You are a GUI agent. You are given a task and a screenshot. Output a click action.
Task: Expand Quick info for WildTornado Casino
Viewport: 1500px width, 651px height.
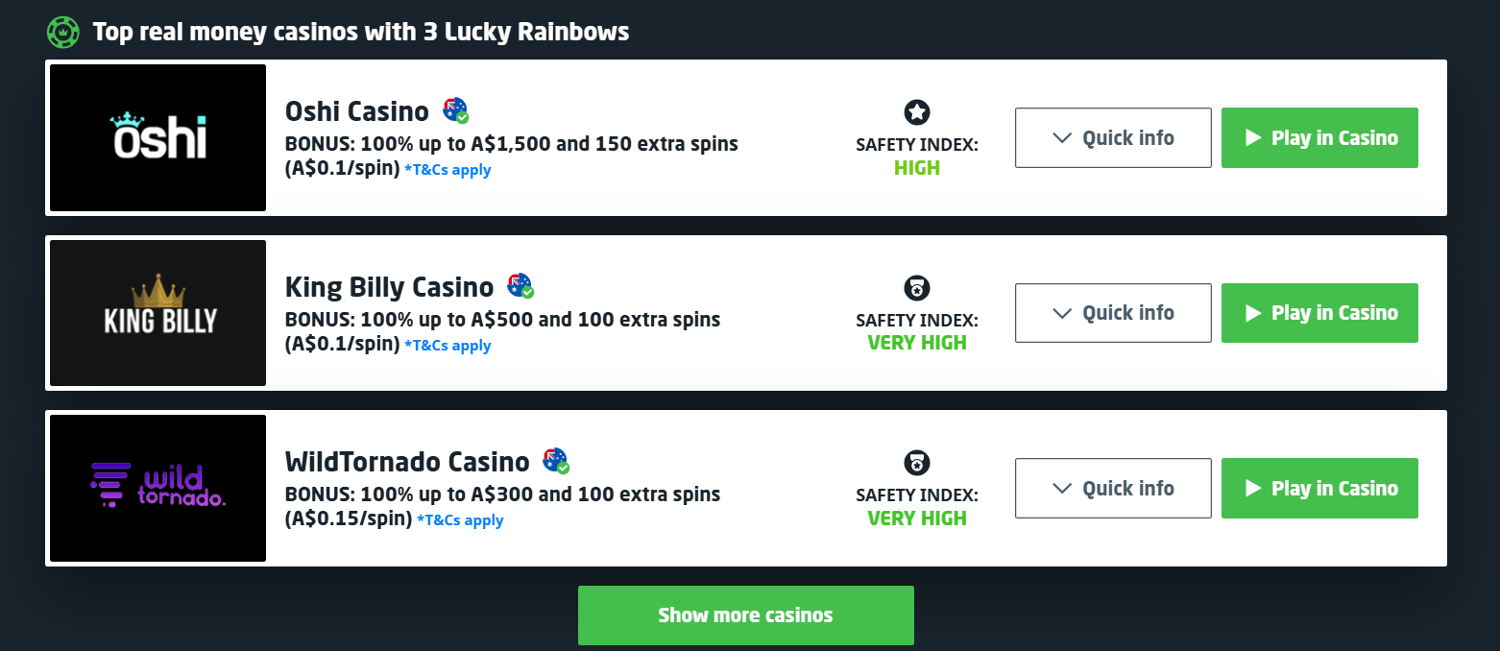[x=1113, y=488]
